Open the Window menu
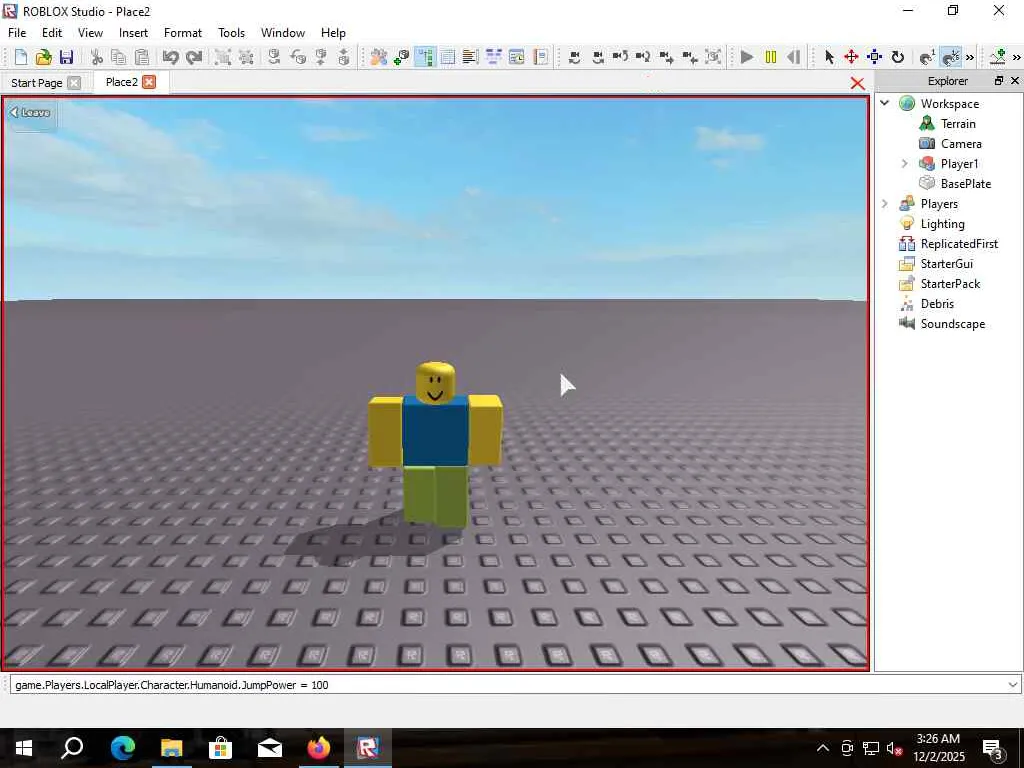Screen dimensions: 1024x768 [x=283, y=33]
